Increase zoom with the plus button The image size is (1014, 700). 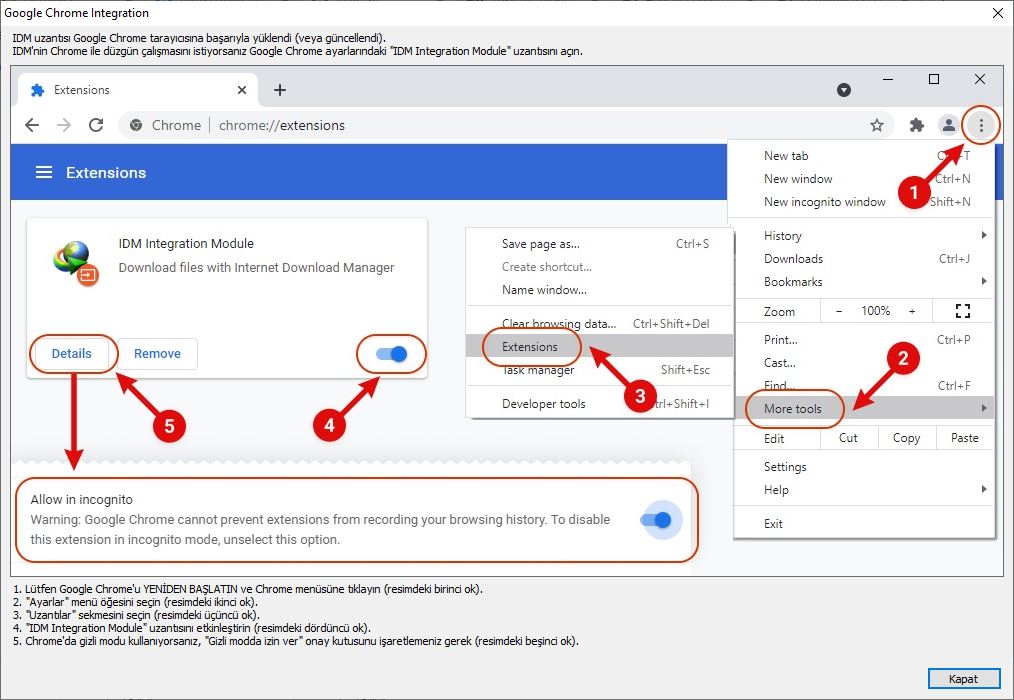912,311
